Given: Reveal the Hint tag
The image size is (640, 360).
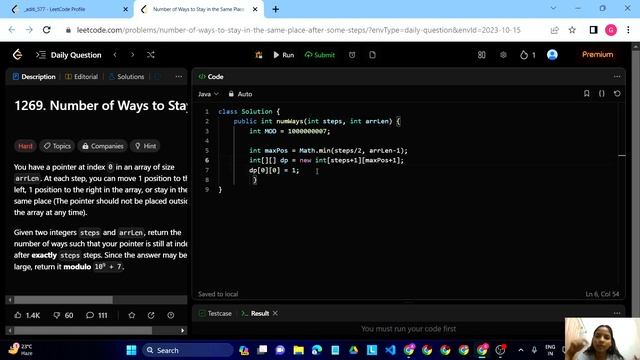Looking at the screenshot, I should 145,146.
